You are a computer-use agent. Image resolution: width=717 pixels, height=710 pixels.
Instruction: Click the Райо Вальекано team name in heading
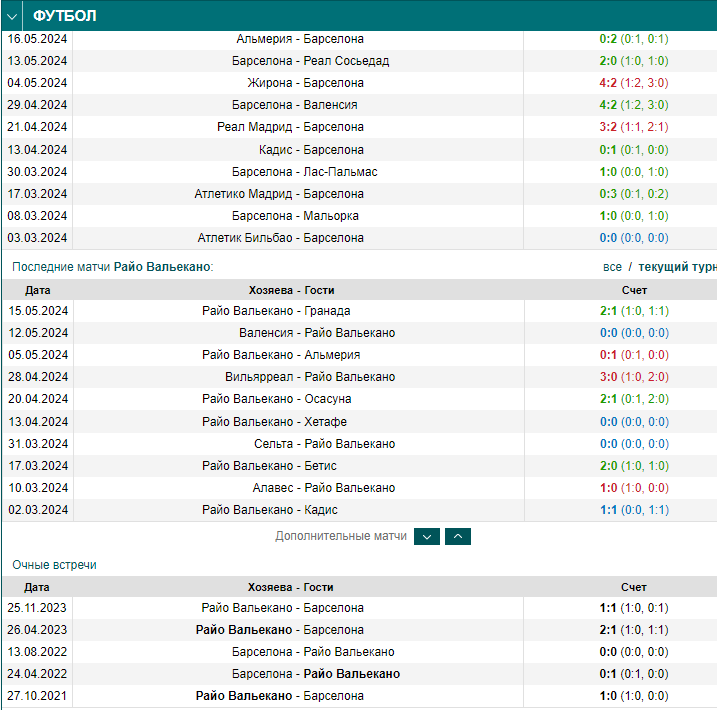point(162,267)
